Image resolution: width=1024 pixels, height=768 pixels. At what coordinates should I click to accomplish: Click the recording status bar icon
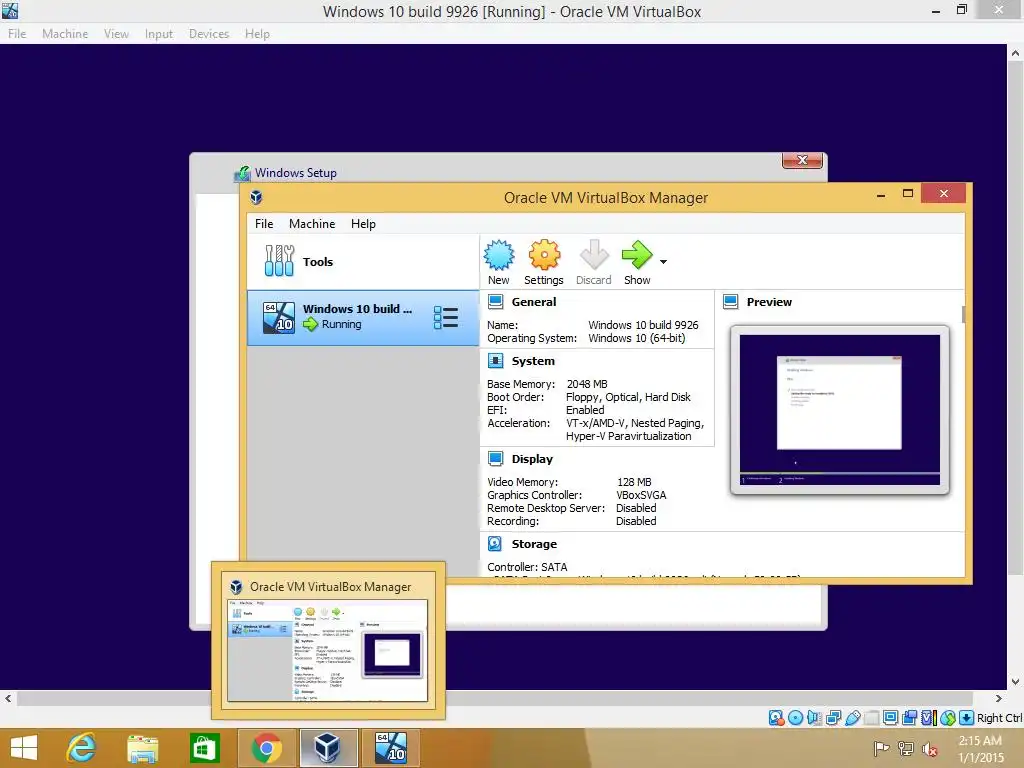(x=909, y=718)
